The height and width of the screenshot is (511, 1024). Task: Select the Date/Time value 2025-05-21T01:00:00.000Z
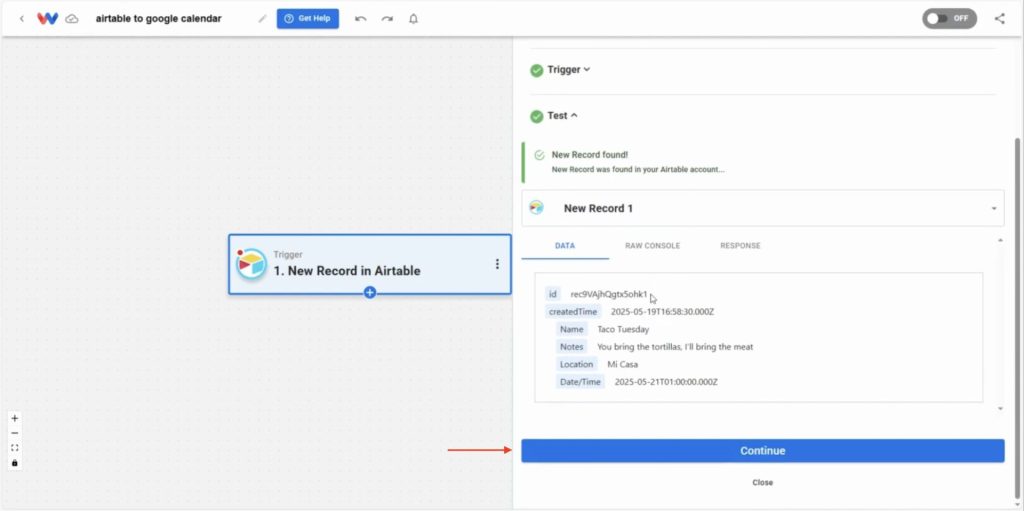[x=666, y=382]
